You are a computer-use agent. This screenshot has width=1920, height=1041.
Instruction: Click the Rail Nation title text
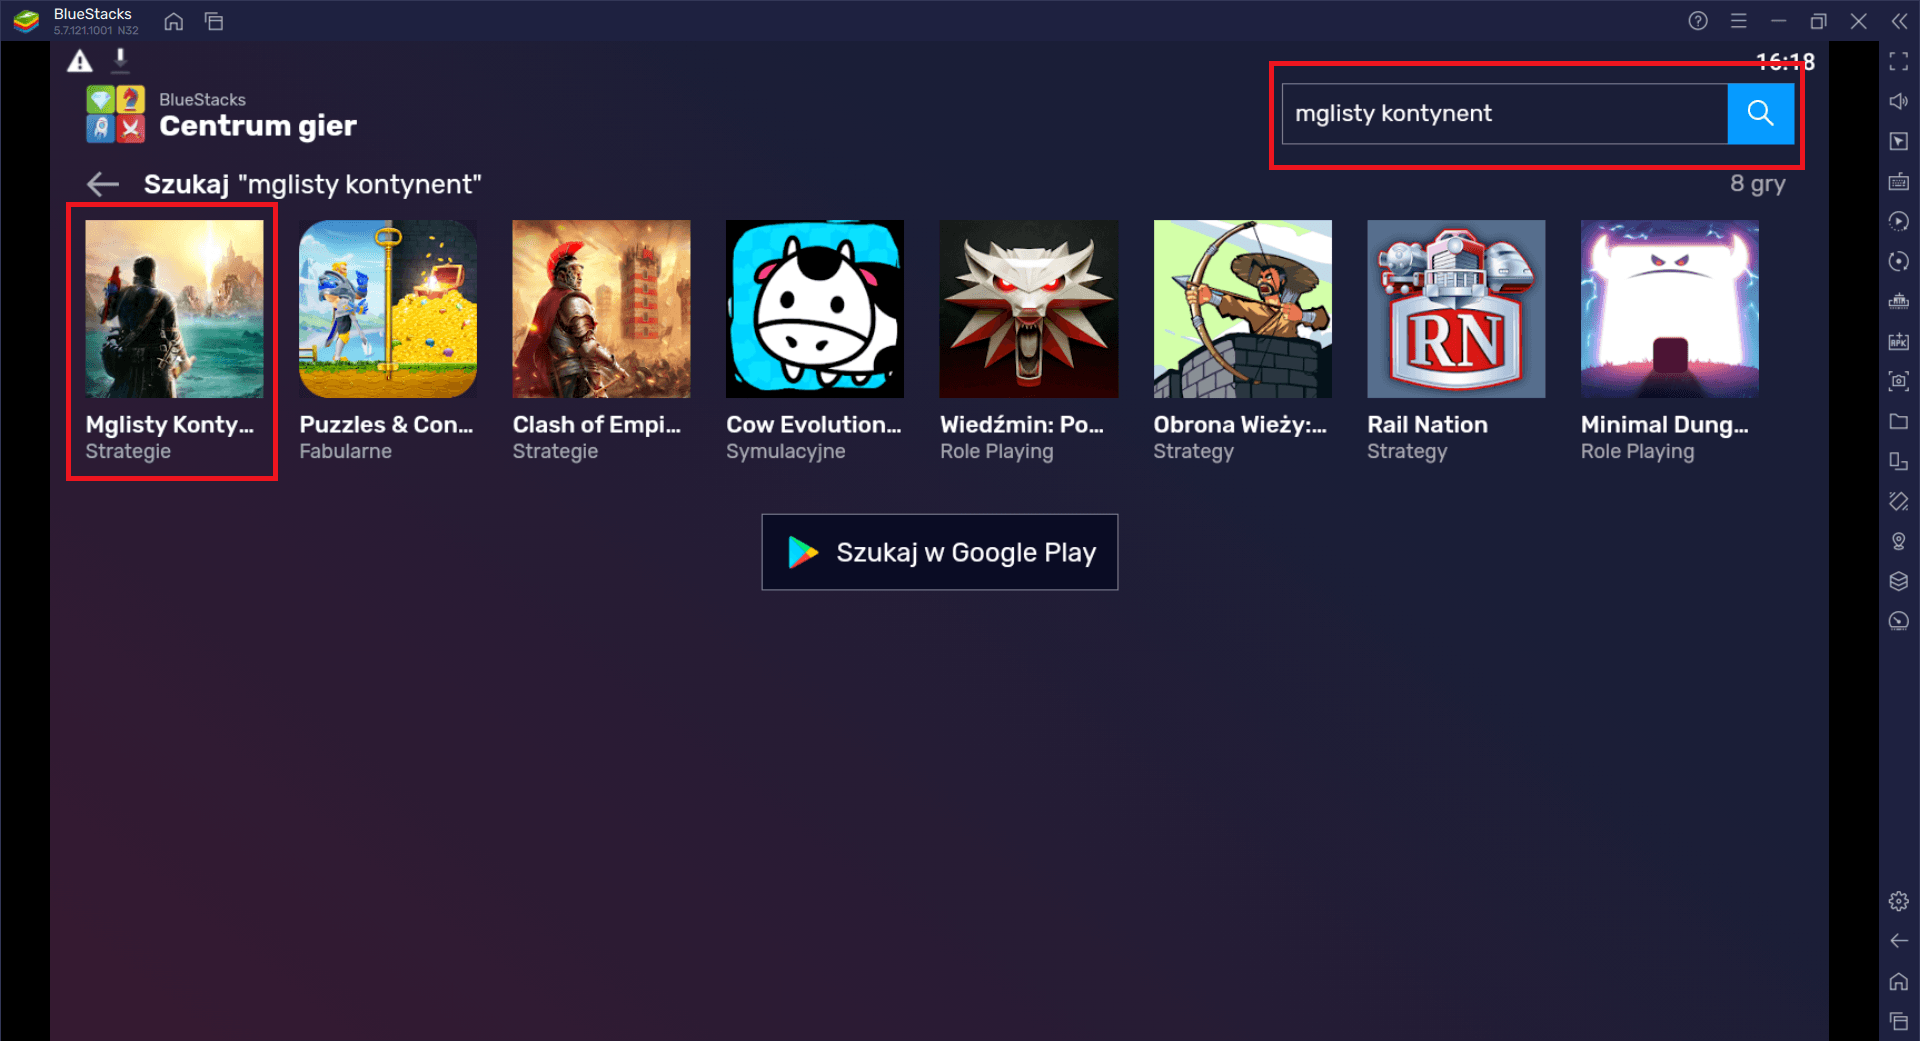click(x=1427, y=425)
